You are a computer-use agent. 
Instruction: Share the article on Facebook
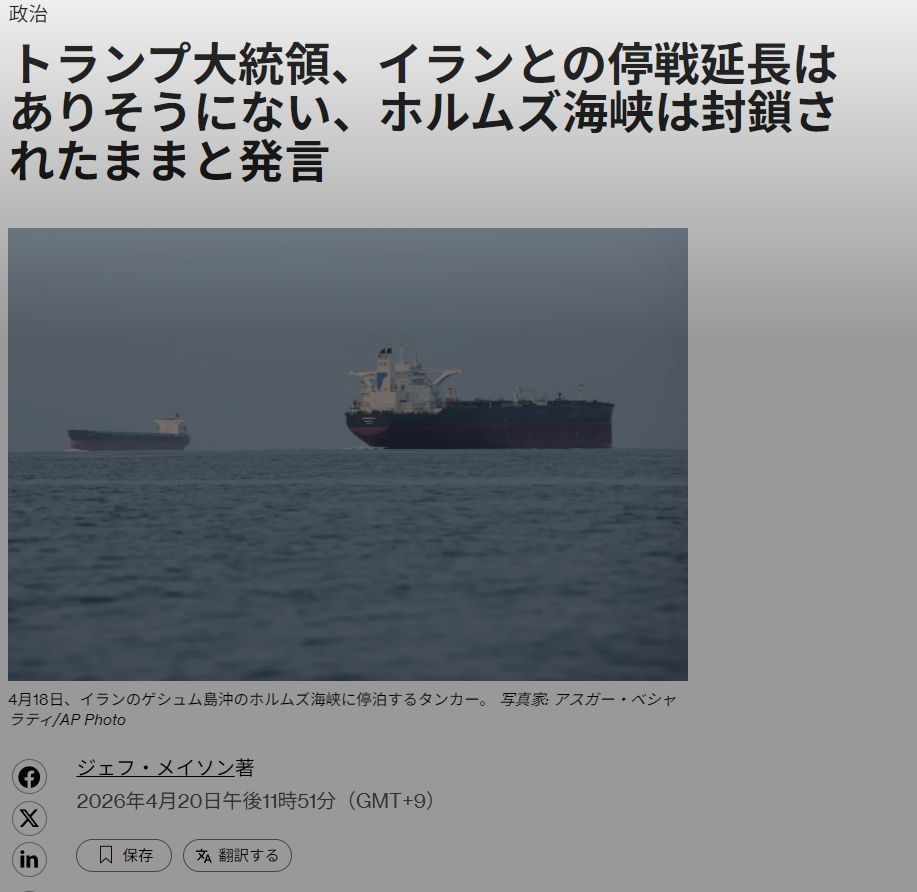click(x=29, y=777)
